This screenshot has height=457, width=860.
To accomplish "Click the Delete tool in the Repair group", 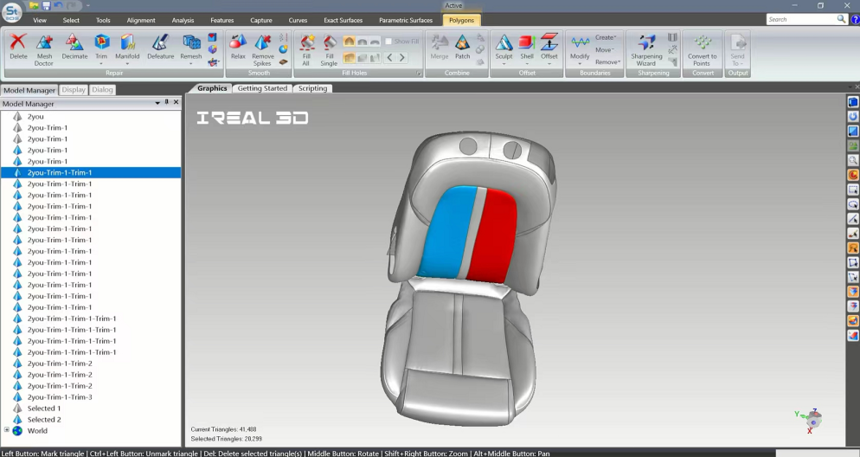I will coord(18,47).
